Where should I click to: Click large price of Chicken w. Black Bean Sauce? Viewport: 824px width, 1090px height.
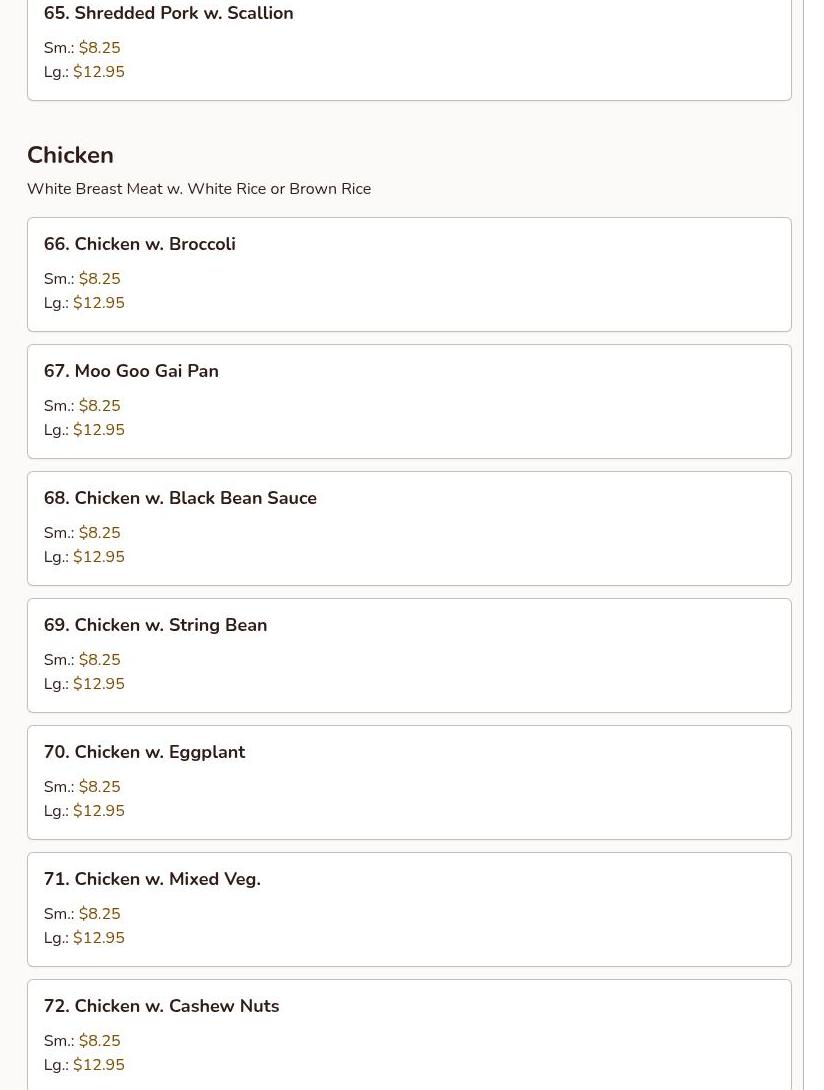(x=99, y=557)
